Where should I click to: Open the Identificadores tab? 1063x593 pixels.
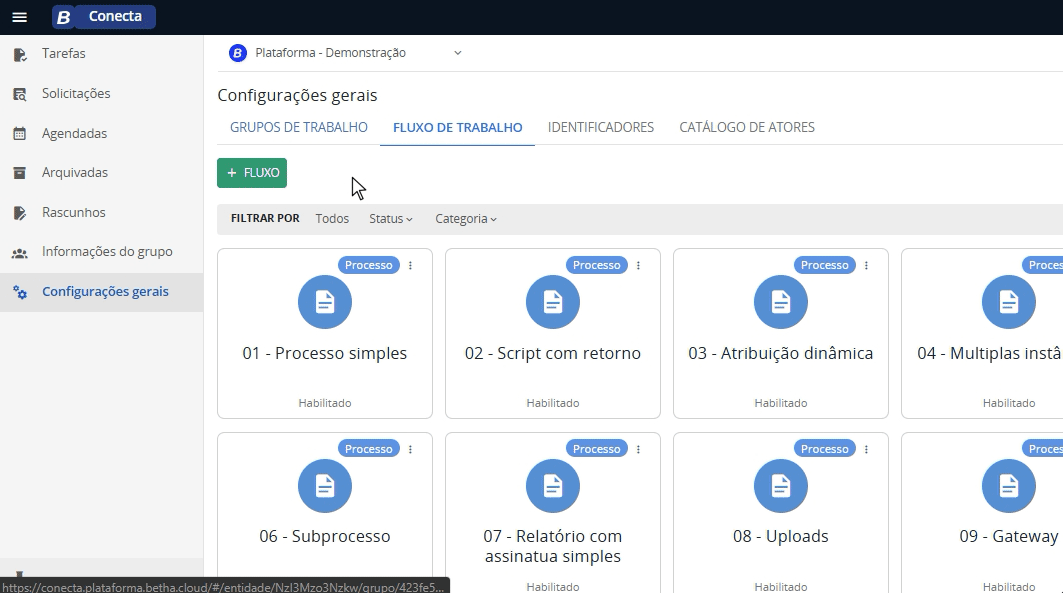[601, 127]
